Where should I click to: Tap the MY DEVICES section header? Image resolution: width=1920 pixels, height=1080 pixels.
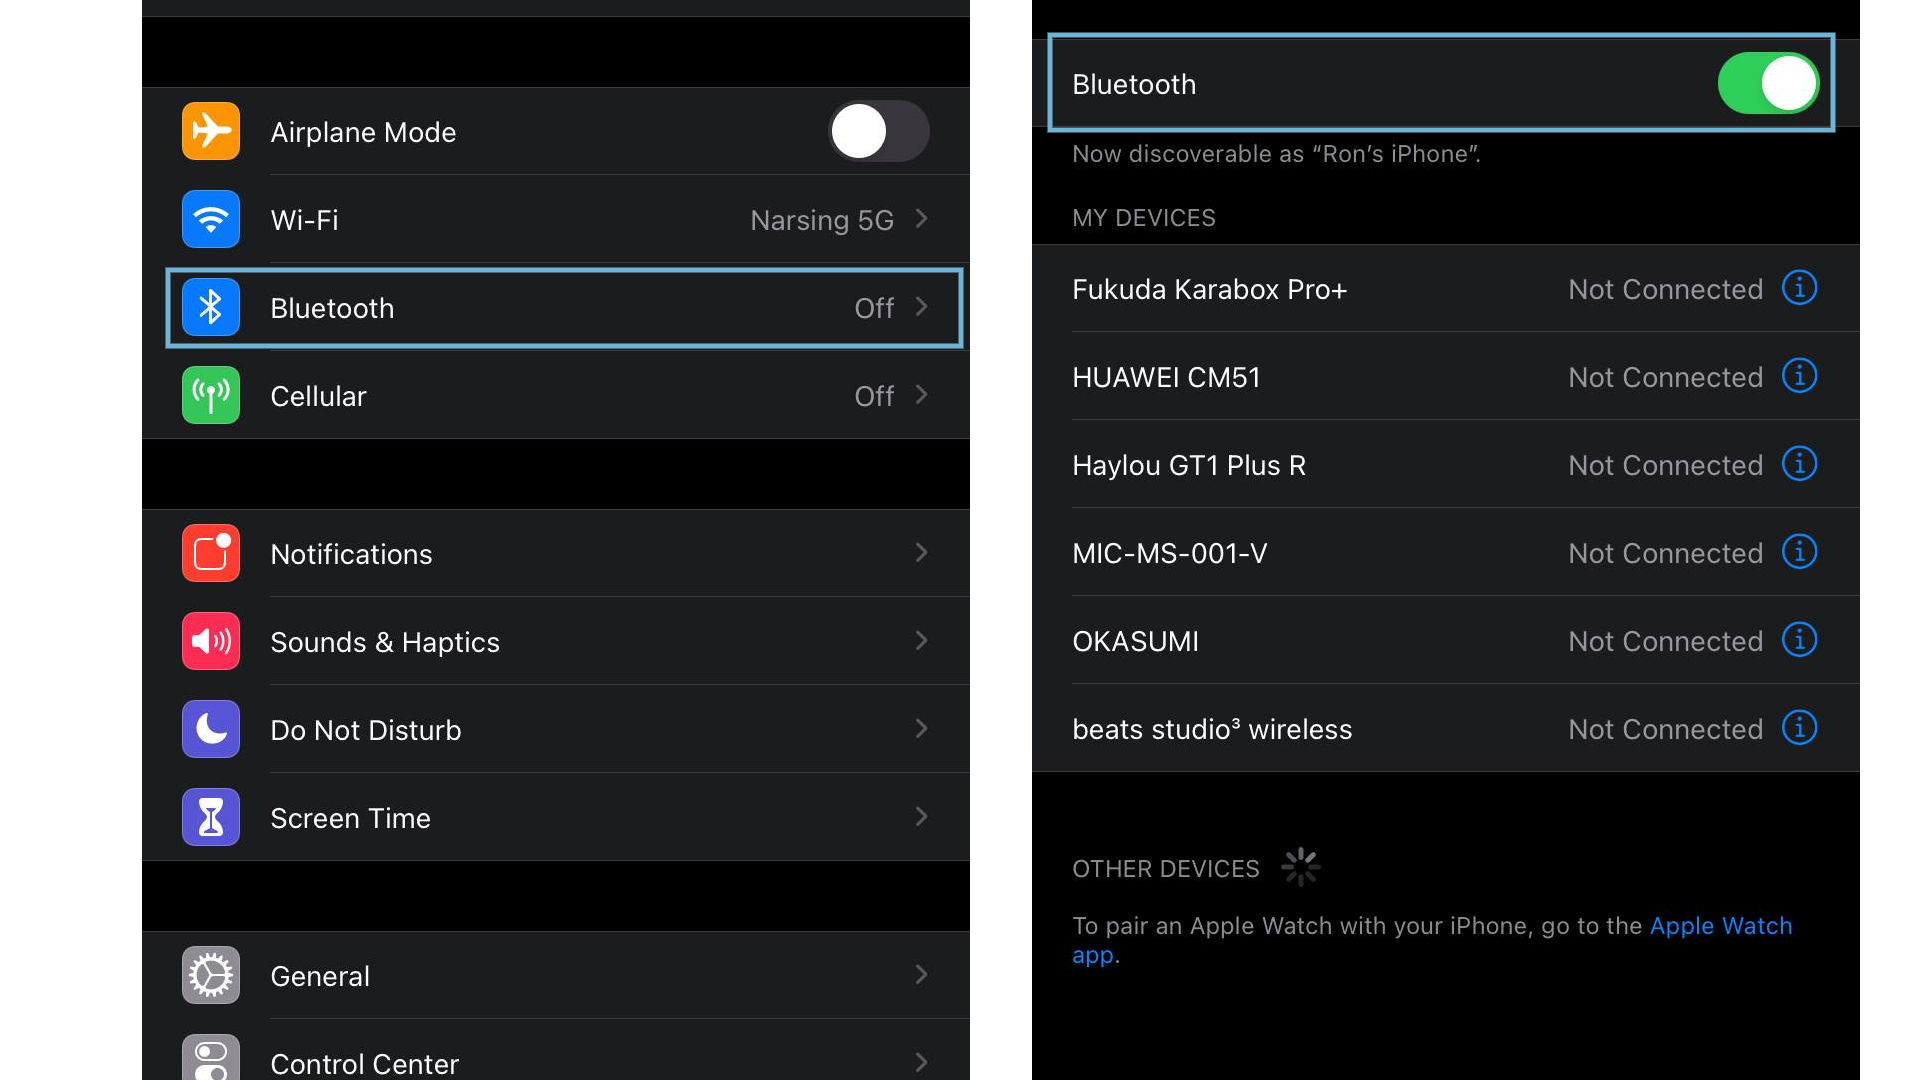(1144, 218)
